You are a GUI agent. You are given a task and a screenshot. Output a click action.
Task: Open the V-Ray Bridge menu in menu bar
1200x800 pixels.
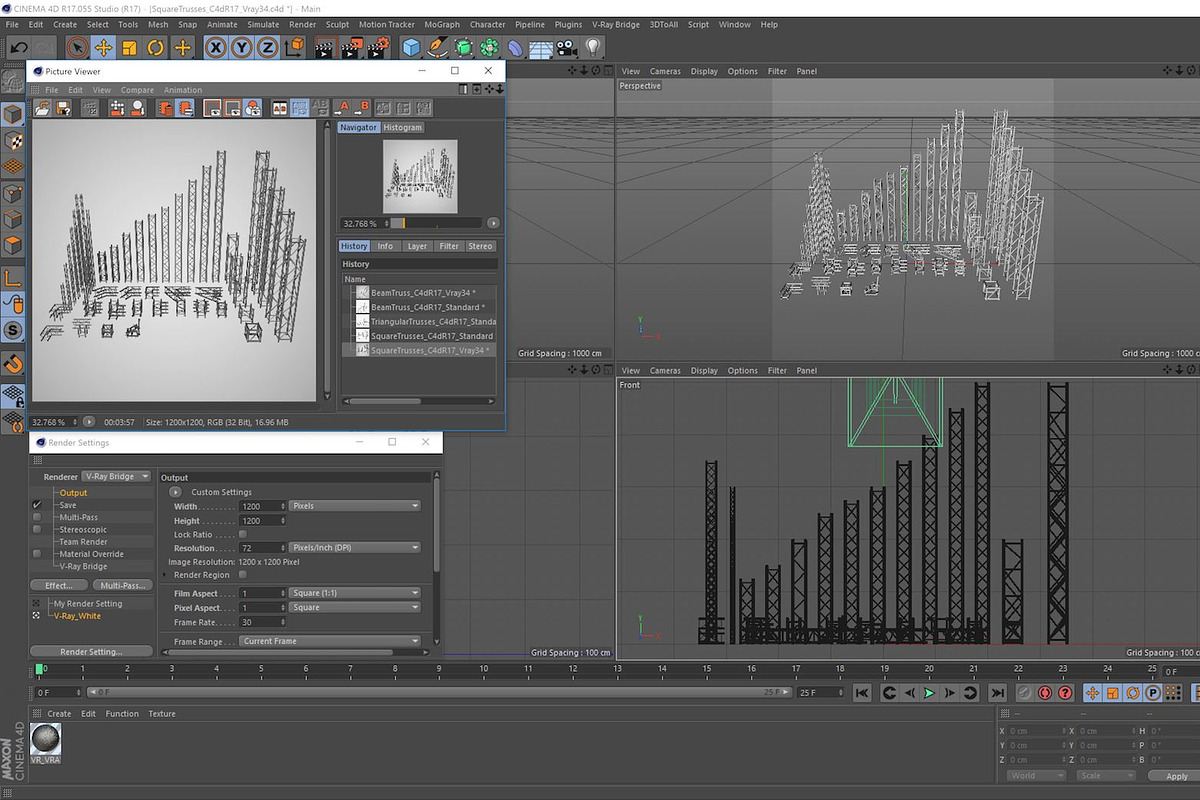[x=616, y=24]
